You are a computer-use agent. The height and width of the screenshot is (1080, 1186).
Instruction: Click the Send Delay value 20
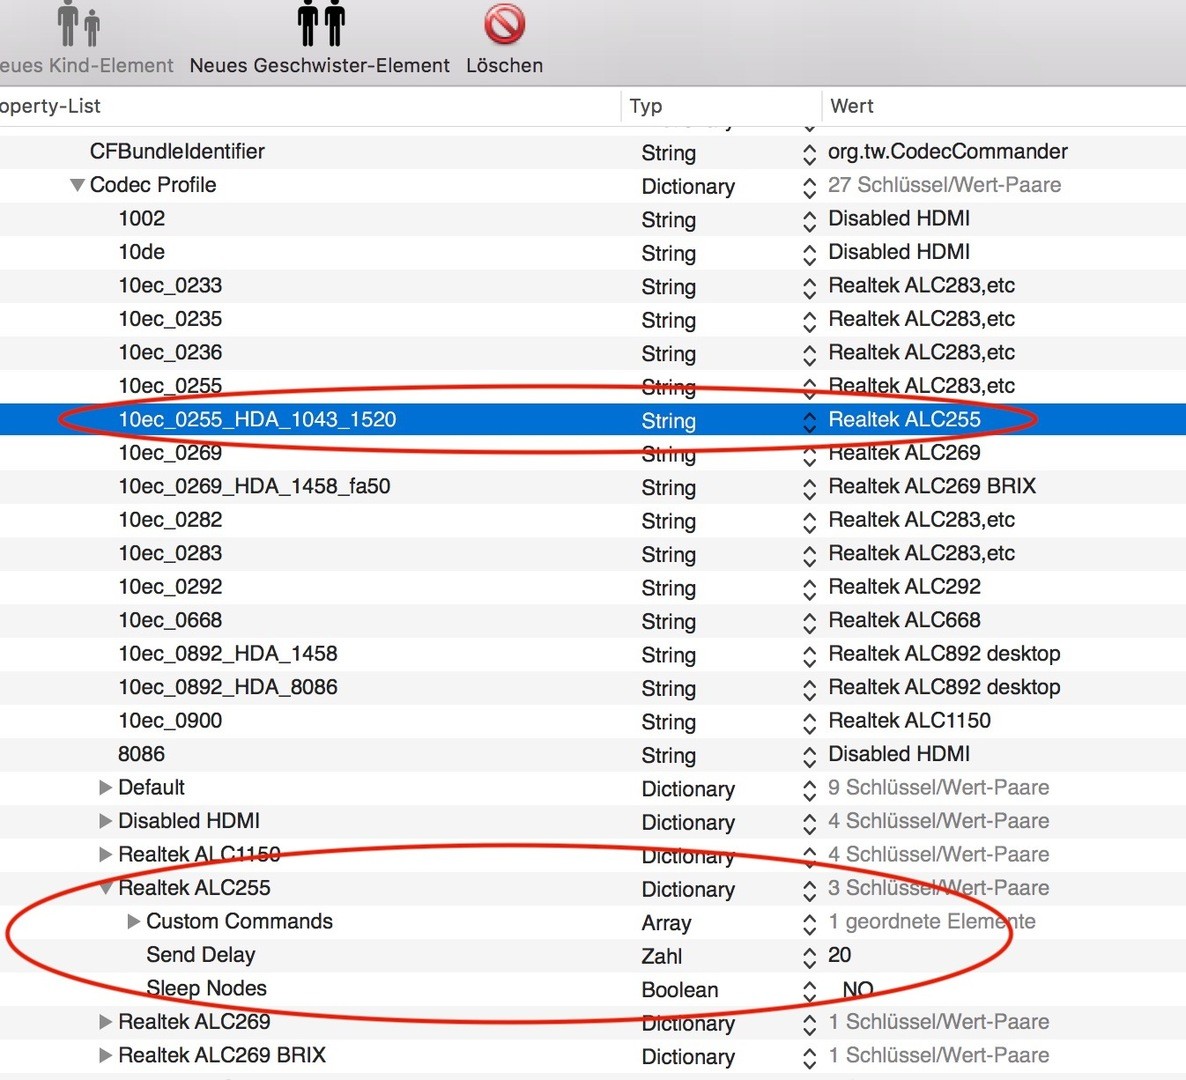pos(840,954)
